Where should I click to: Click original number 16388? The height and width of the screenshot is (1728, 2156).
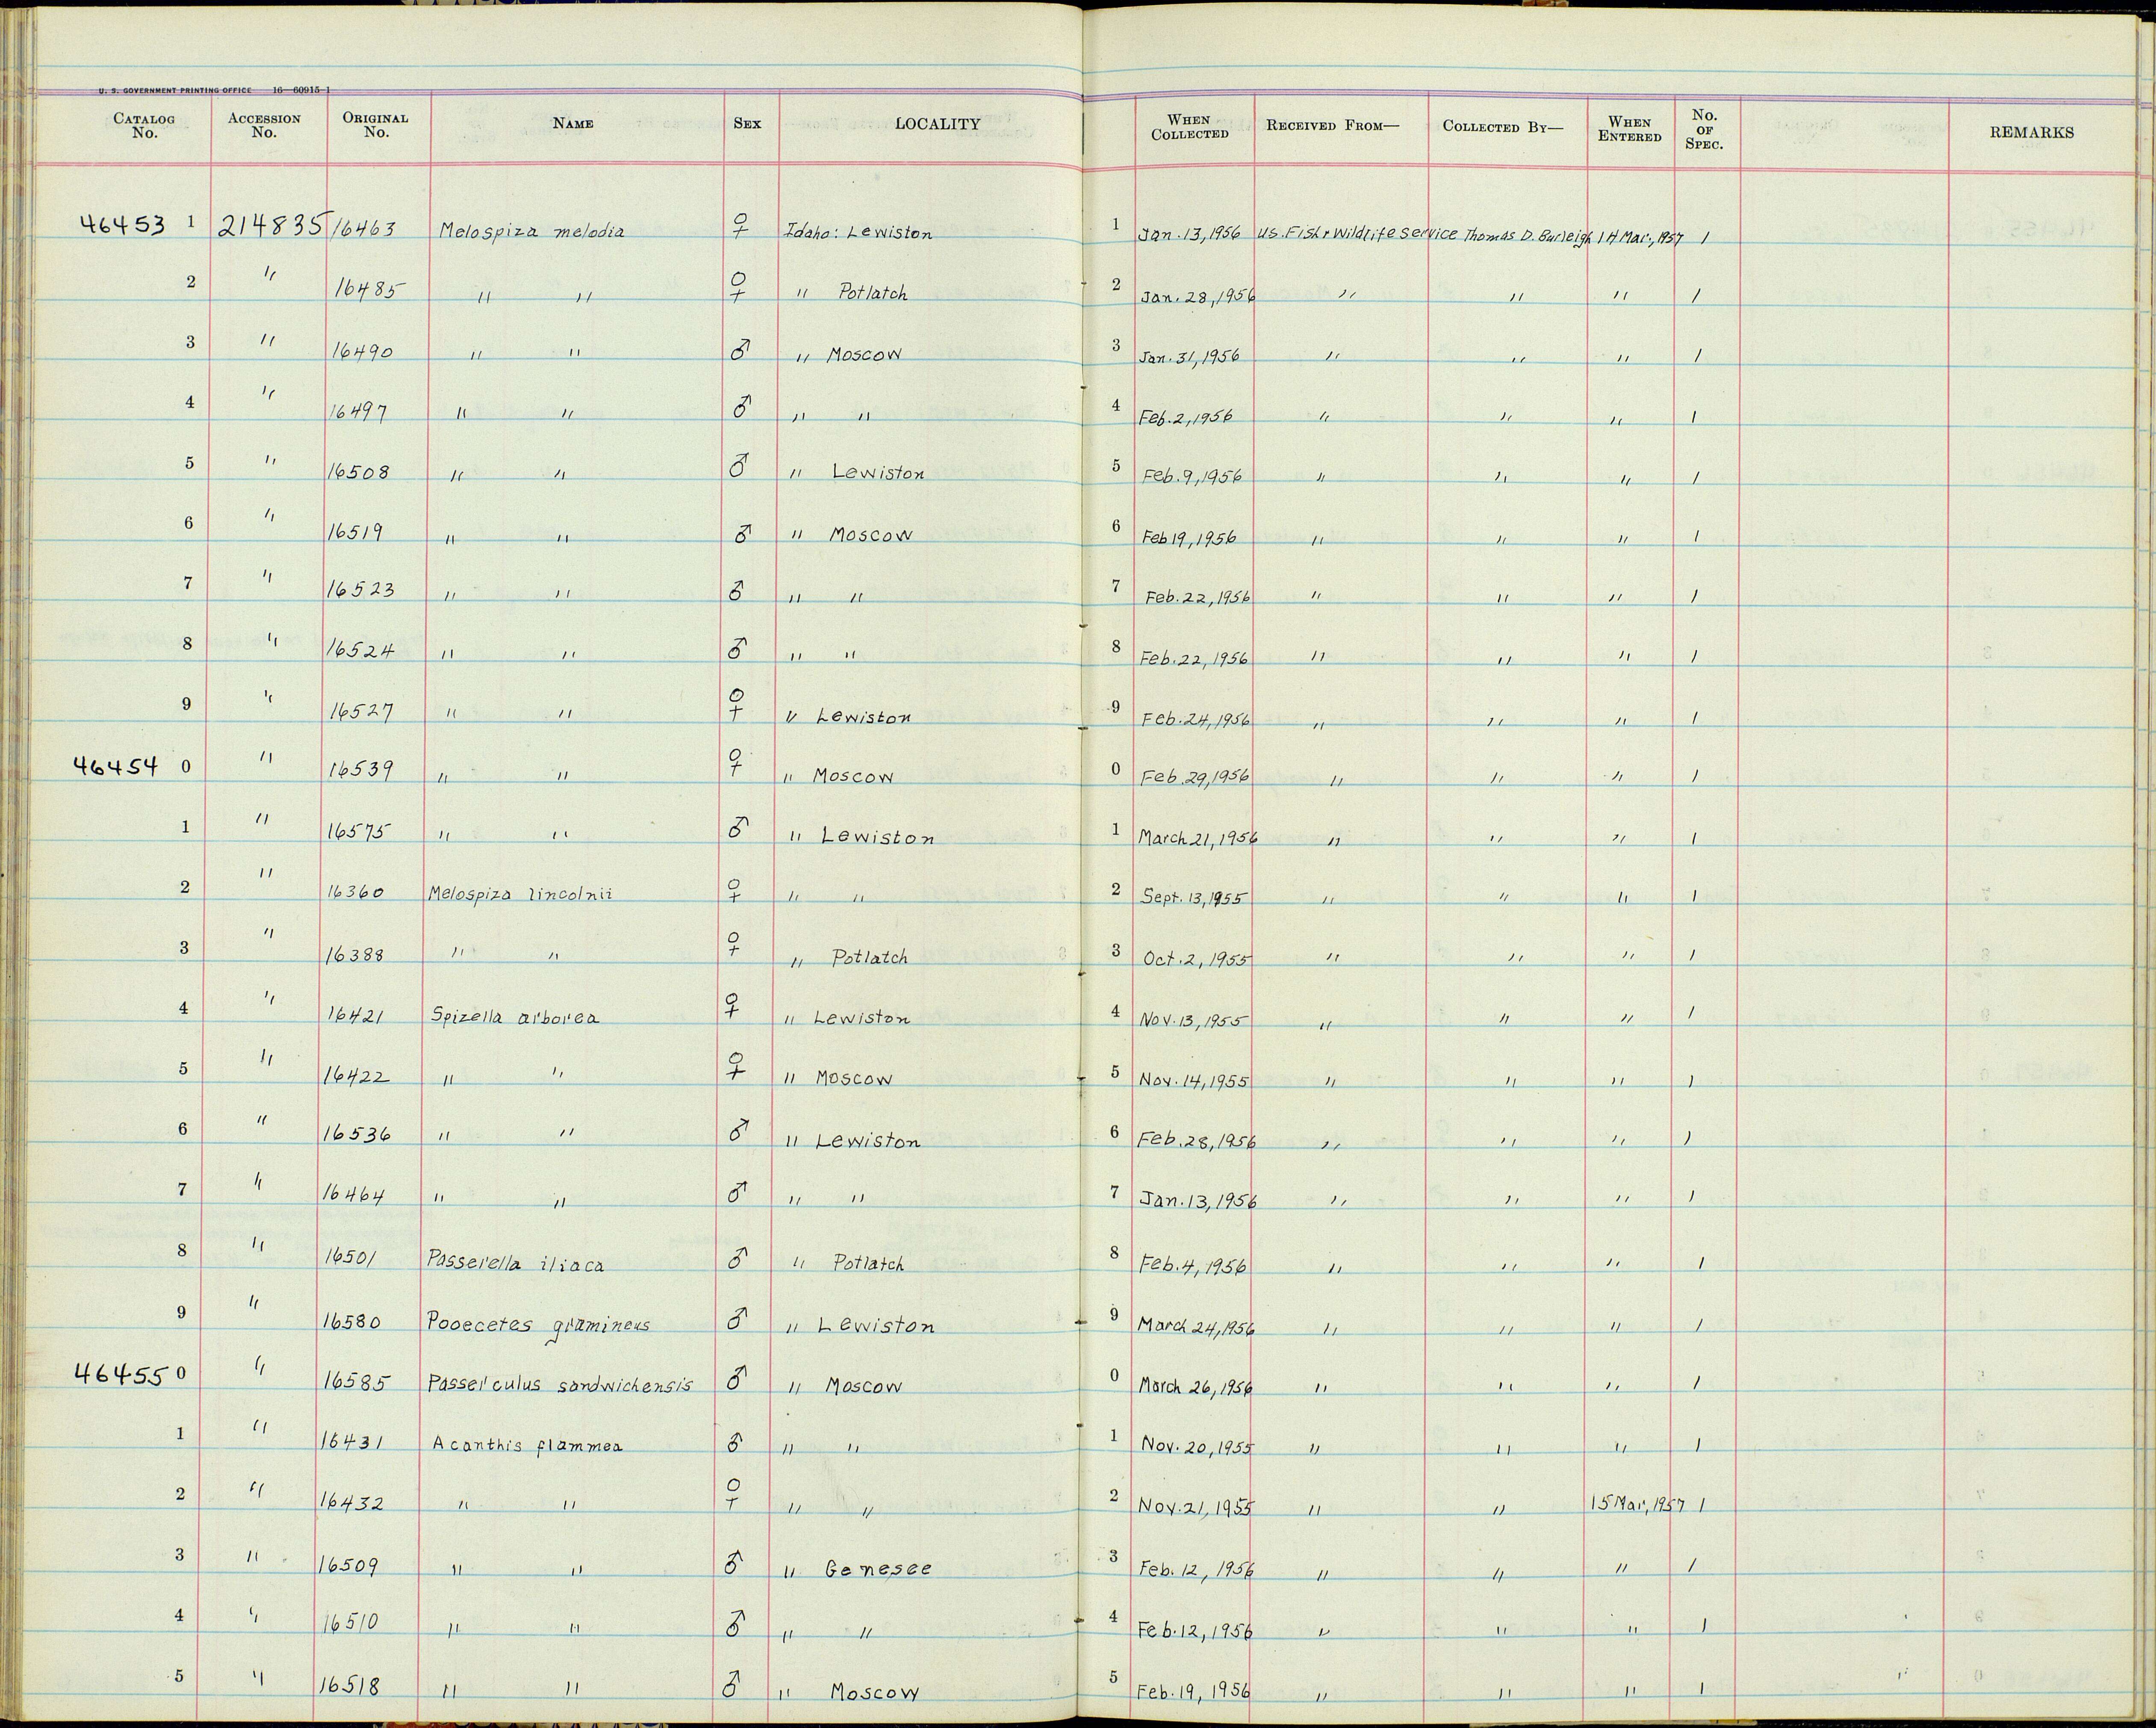click(x=355, y=955)
